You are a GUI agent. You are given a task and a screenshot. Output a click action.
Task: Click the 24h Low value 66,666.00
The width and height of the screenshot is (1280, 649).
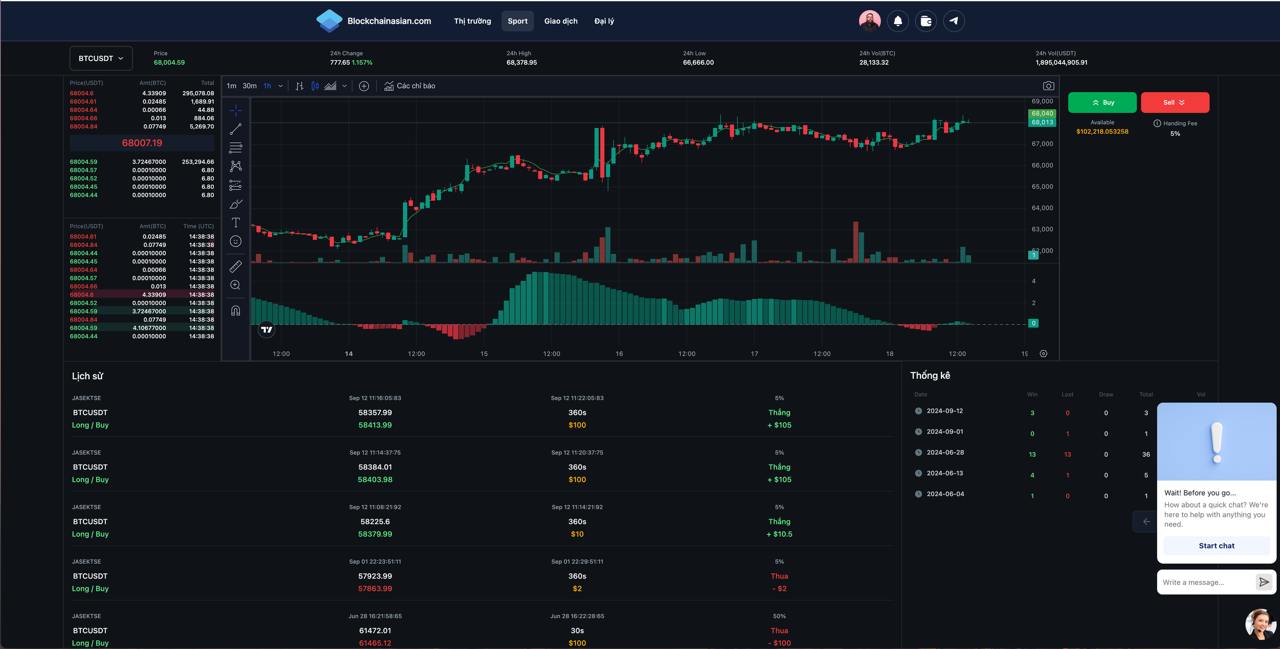point(698,62)
